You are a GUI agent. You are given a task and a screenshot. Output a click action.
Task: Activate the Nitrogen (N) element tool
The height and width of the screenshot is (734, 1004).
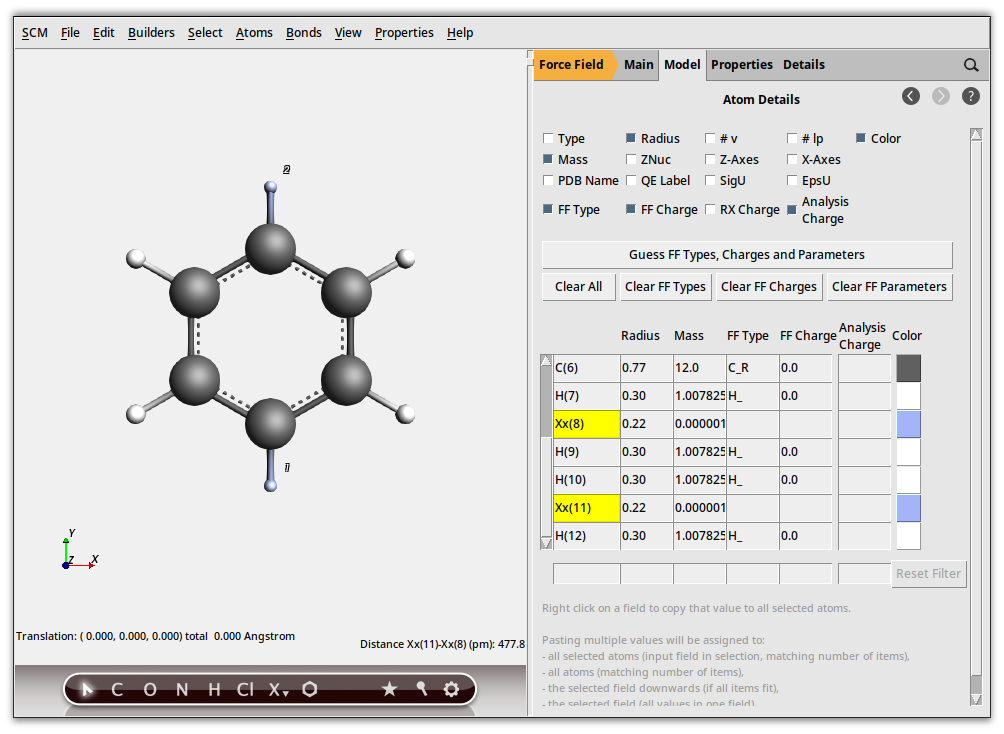181,689
